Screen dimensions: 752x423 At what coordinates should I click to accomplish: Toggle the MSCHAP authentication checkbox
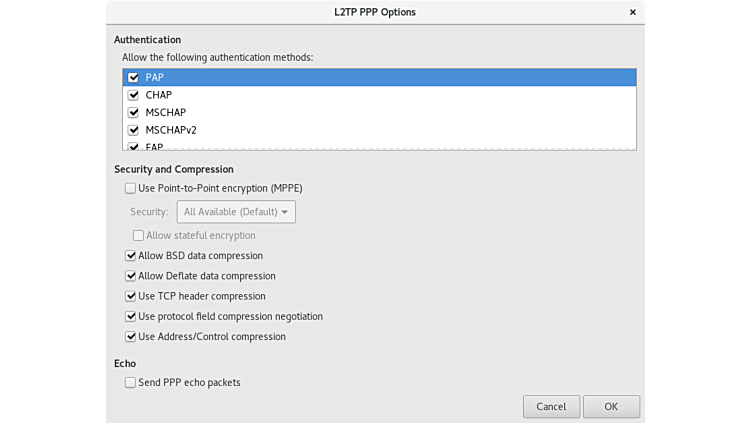[133, 112]
